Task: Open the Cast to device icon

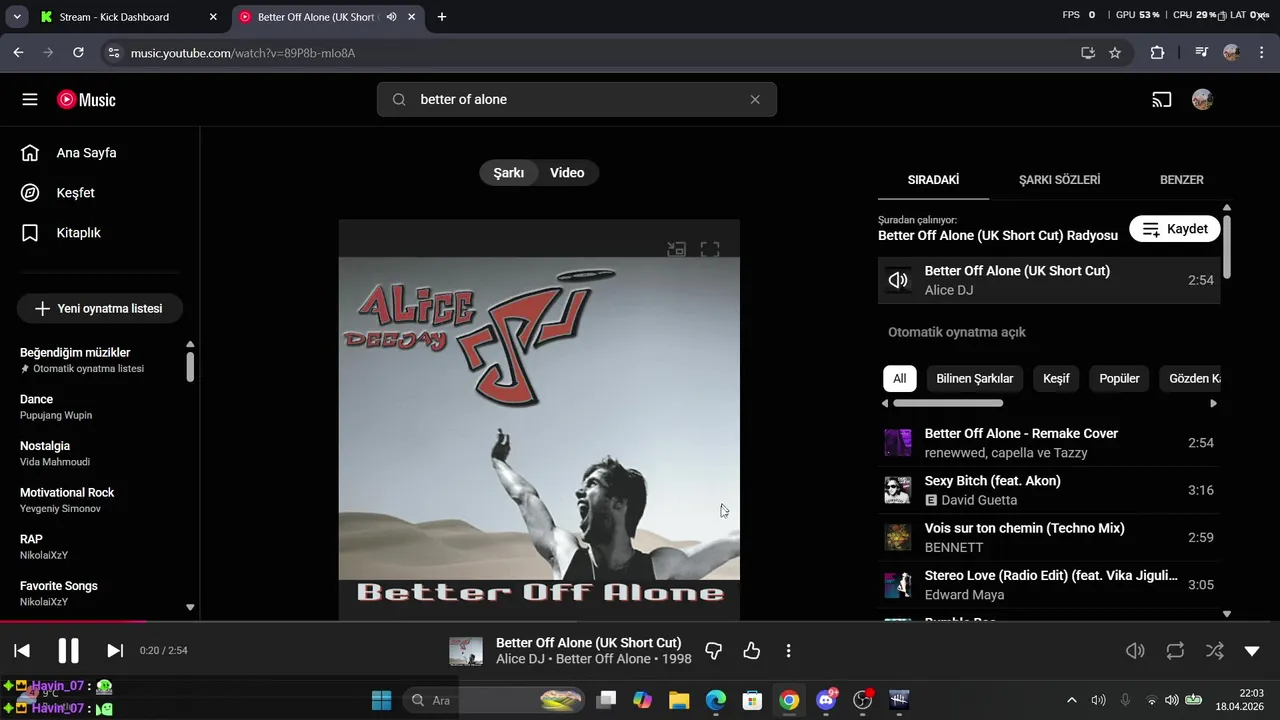Action: pos(1162,100)
